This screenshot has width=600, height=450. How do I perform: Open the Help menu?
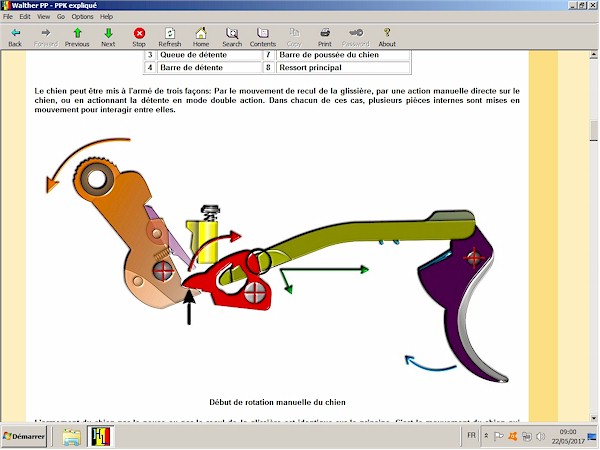point(106,16)
